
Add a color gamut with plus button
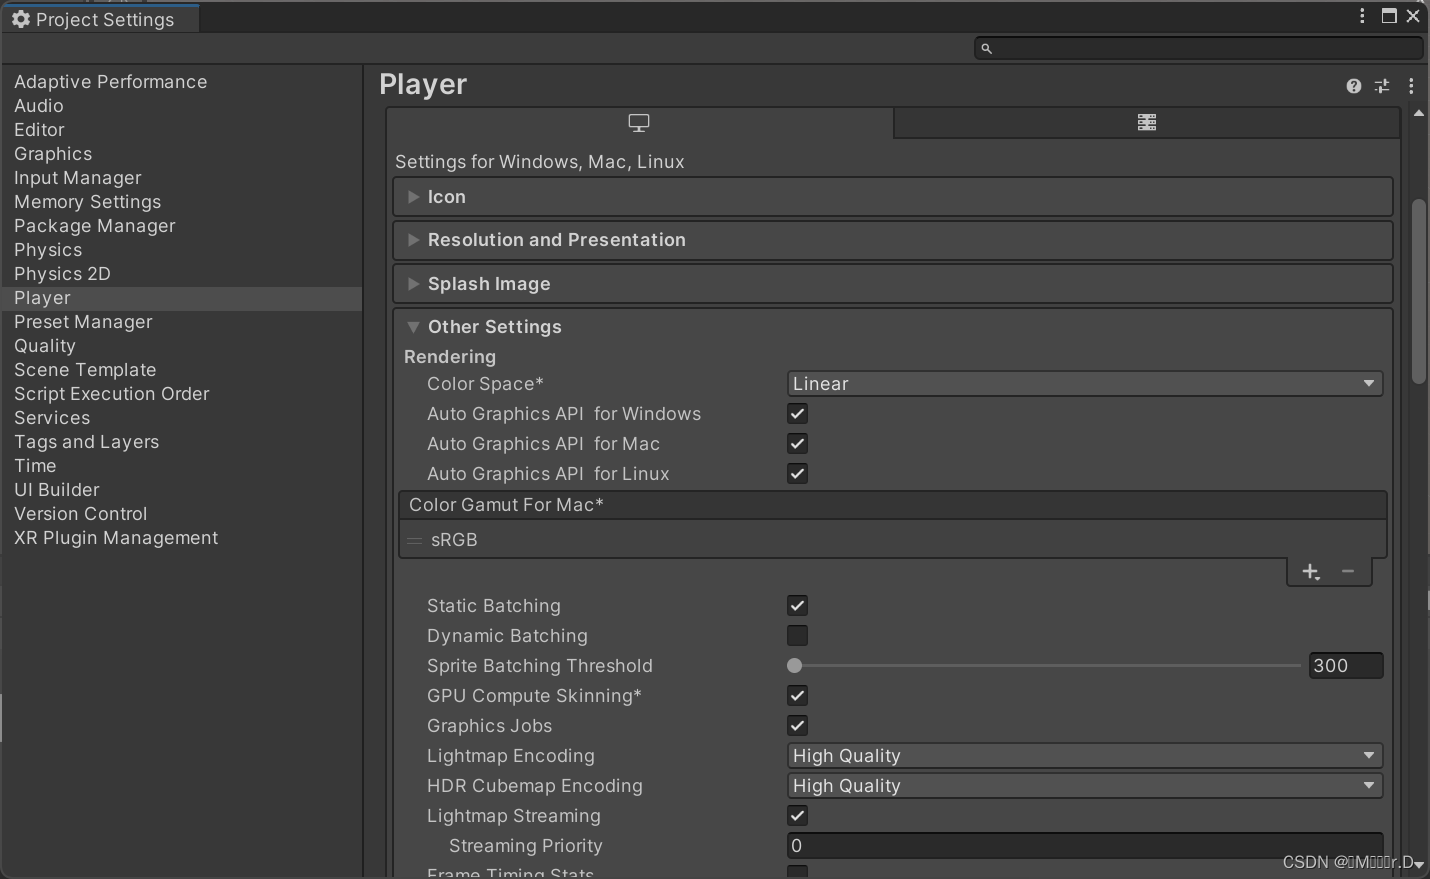pyautogui.click(x=1311, y=572)
